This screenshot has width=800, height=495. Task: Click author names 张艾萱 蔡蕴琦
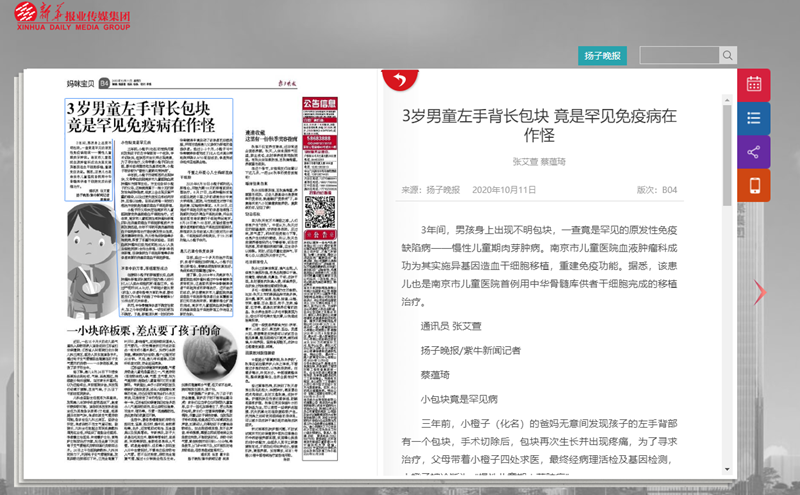[x=539, y=162]
